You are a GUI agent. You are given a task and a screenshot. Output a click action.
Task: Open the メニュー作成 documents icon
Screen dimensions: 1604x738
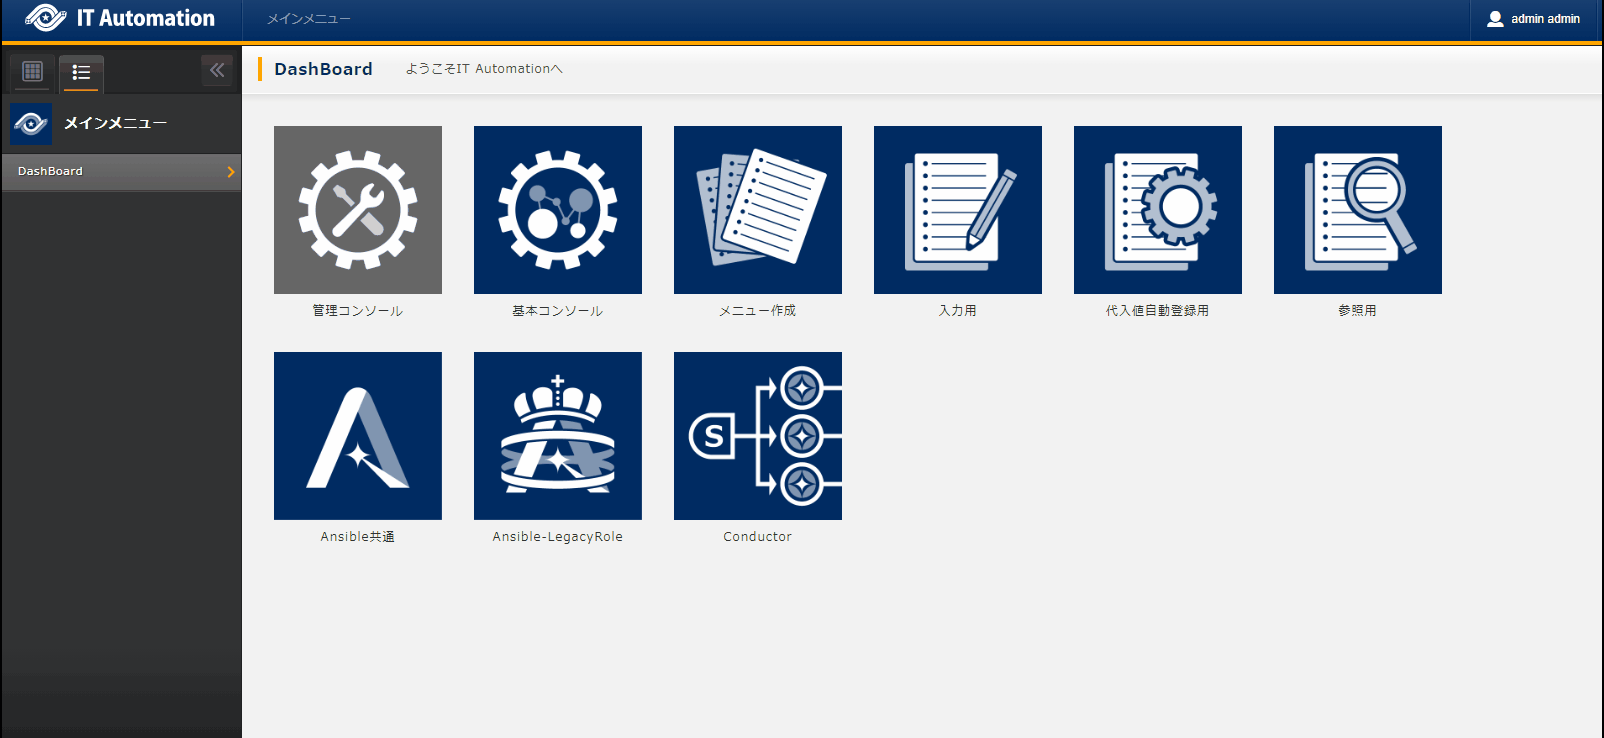tap(757, 210)
